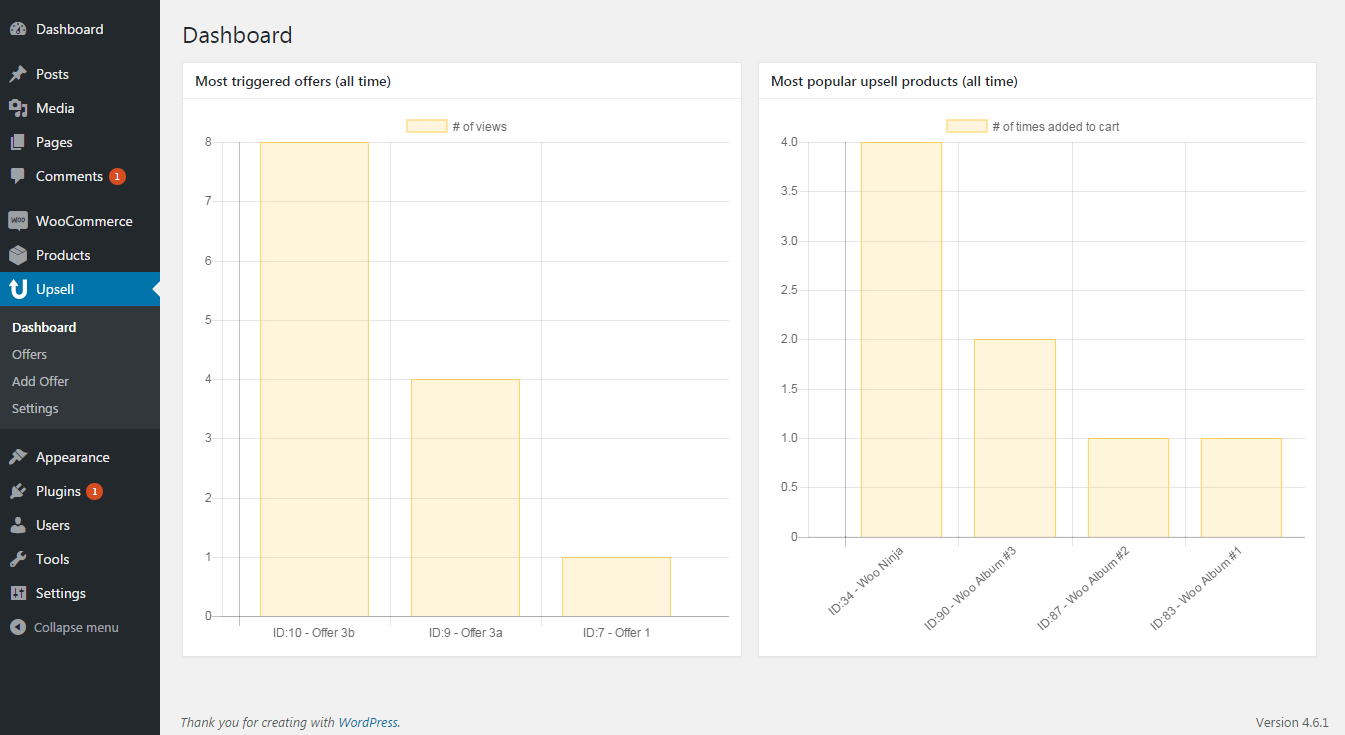Click the Dashboard gauge icon in sidebar
1345x735 pixels.
click(x=18, y=30)
